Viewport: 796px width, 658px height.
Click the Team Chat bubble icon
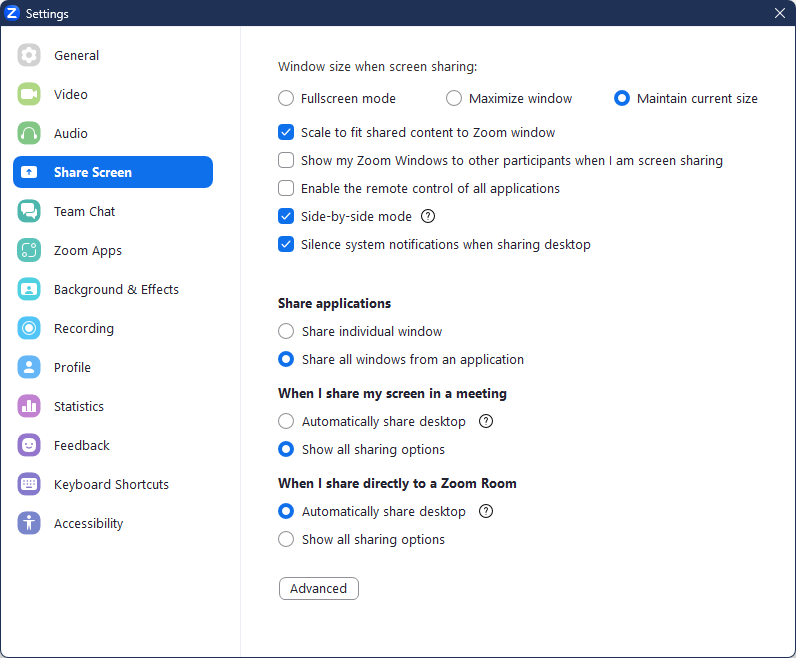(29, 211)
